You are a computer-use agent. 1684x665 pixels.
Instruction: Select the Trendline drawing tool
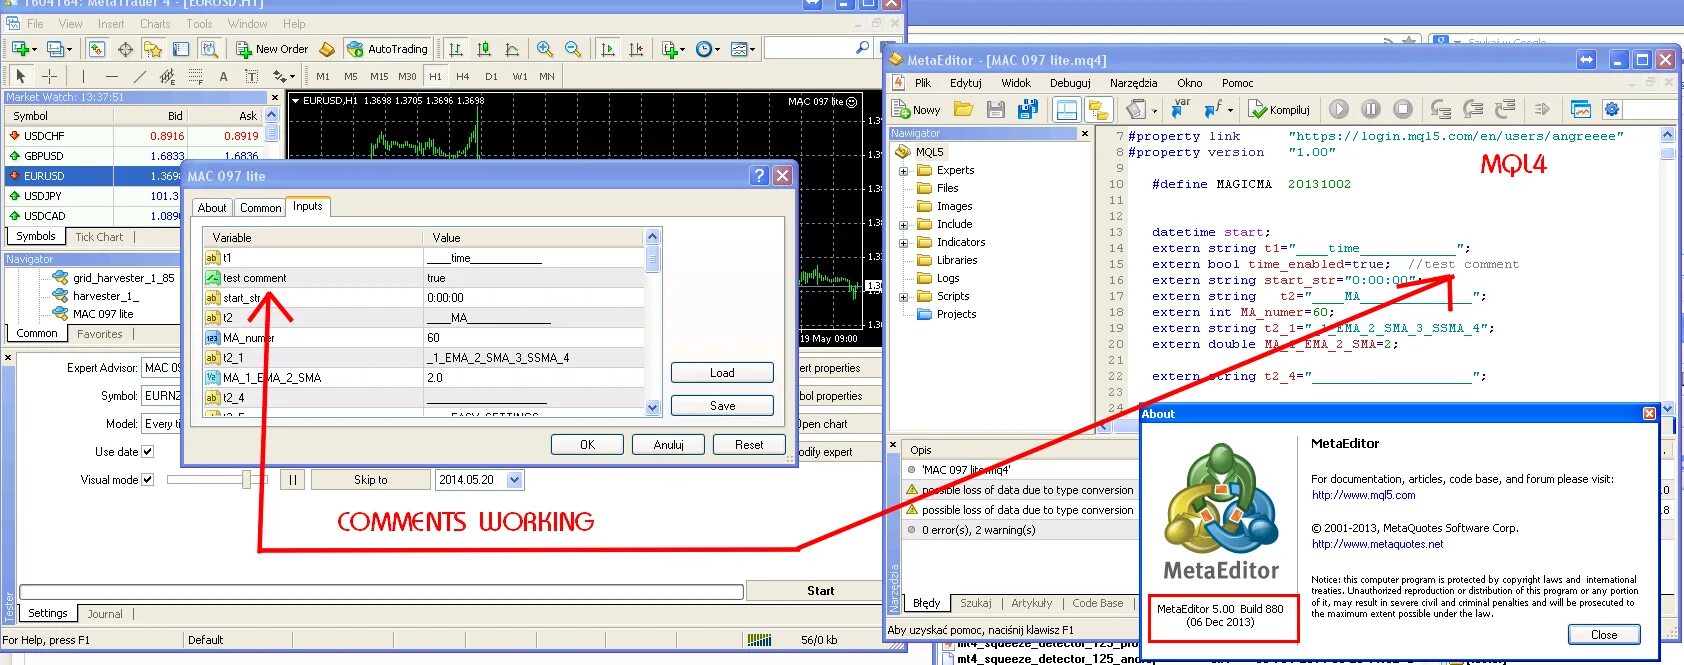click(139, 76)
